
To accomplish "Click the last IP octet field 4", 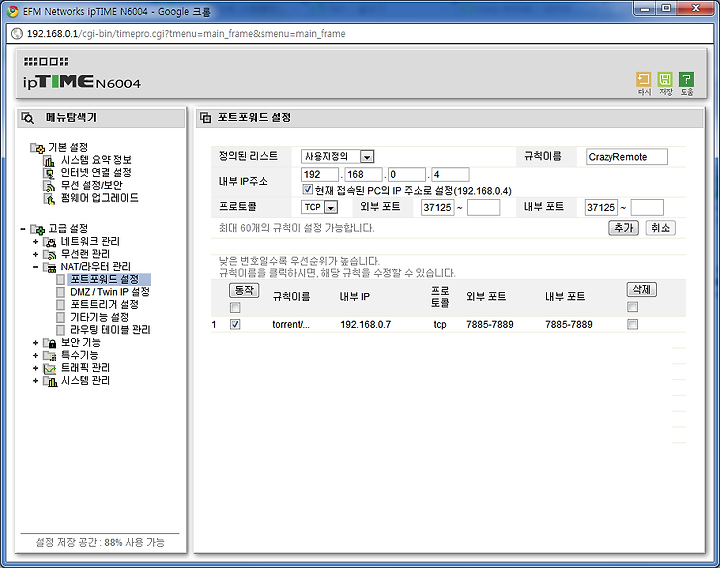I will (450, 174).
